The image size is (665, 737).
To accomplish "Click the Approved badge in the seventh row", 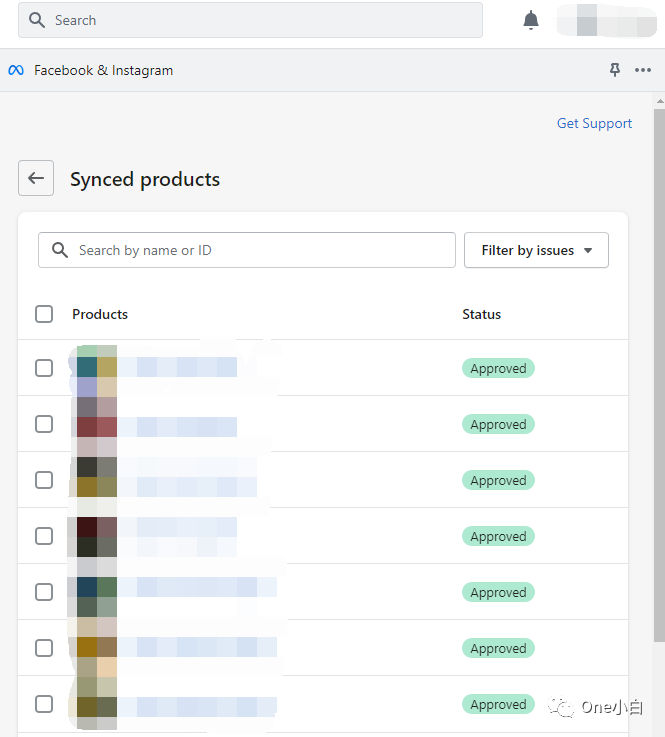I will tap(498, 704).
